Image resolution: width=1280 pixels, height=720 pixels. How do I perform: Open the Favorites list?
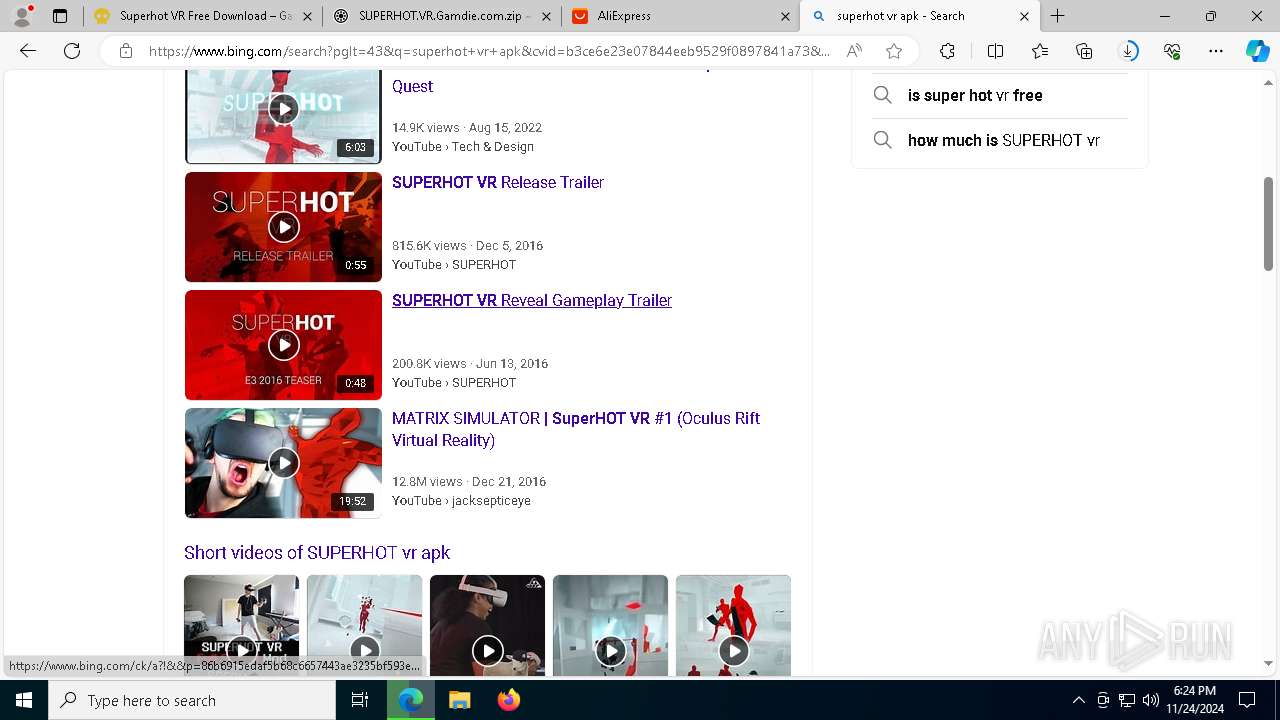[1040, 51]
